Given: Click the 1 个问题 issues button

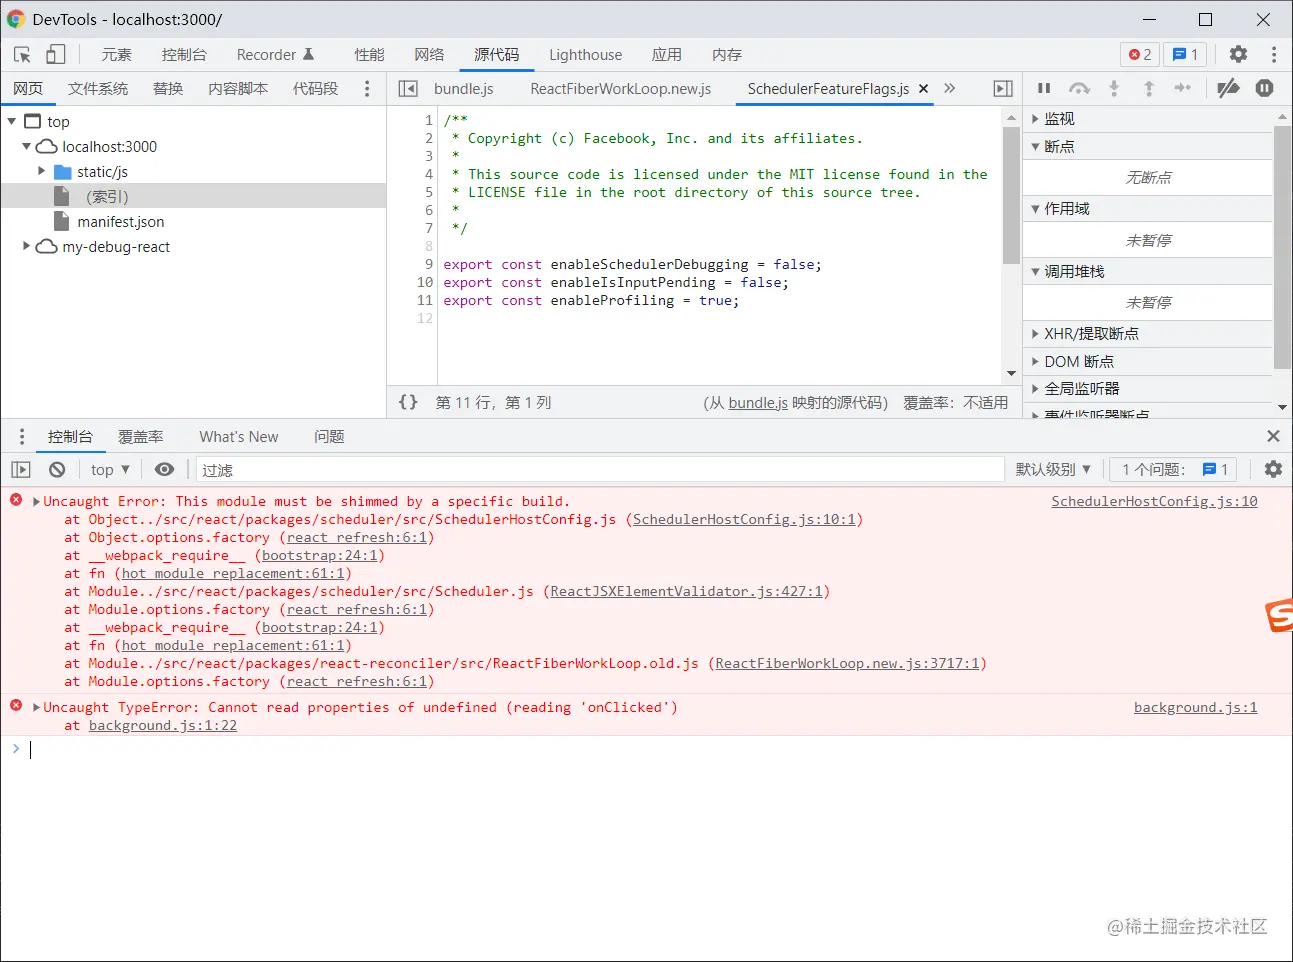Looking at the screenshot, I should tap(1173, 469).
